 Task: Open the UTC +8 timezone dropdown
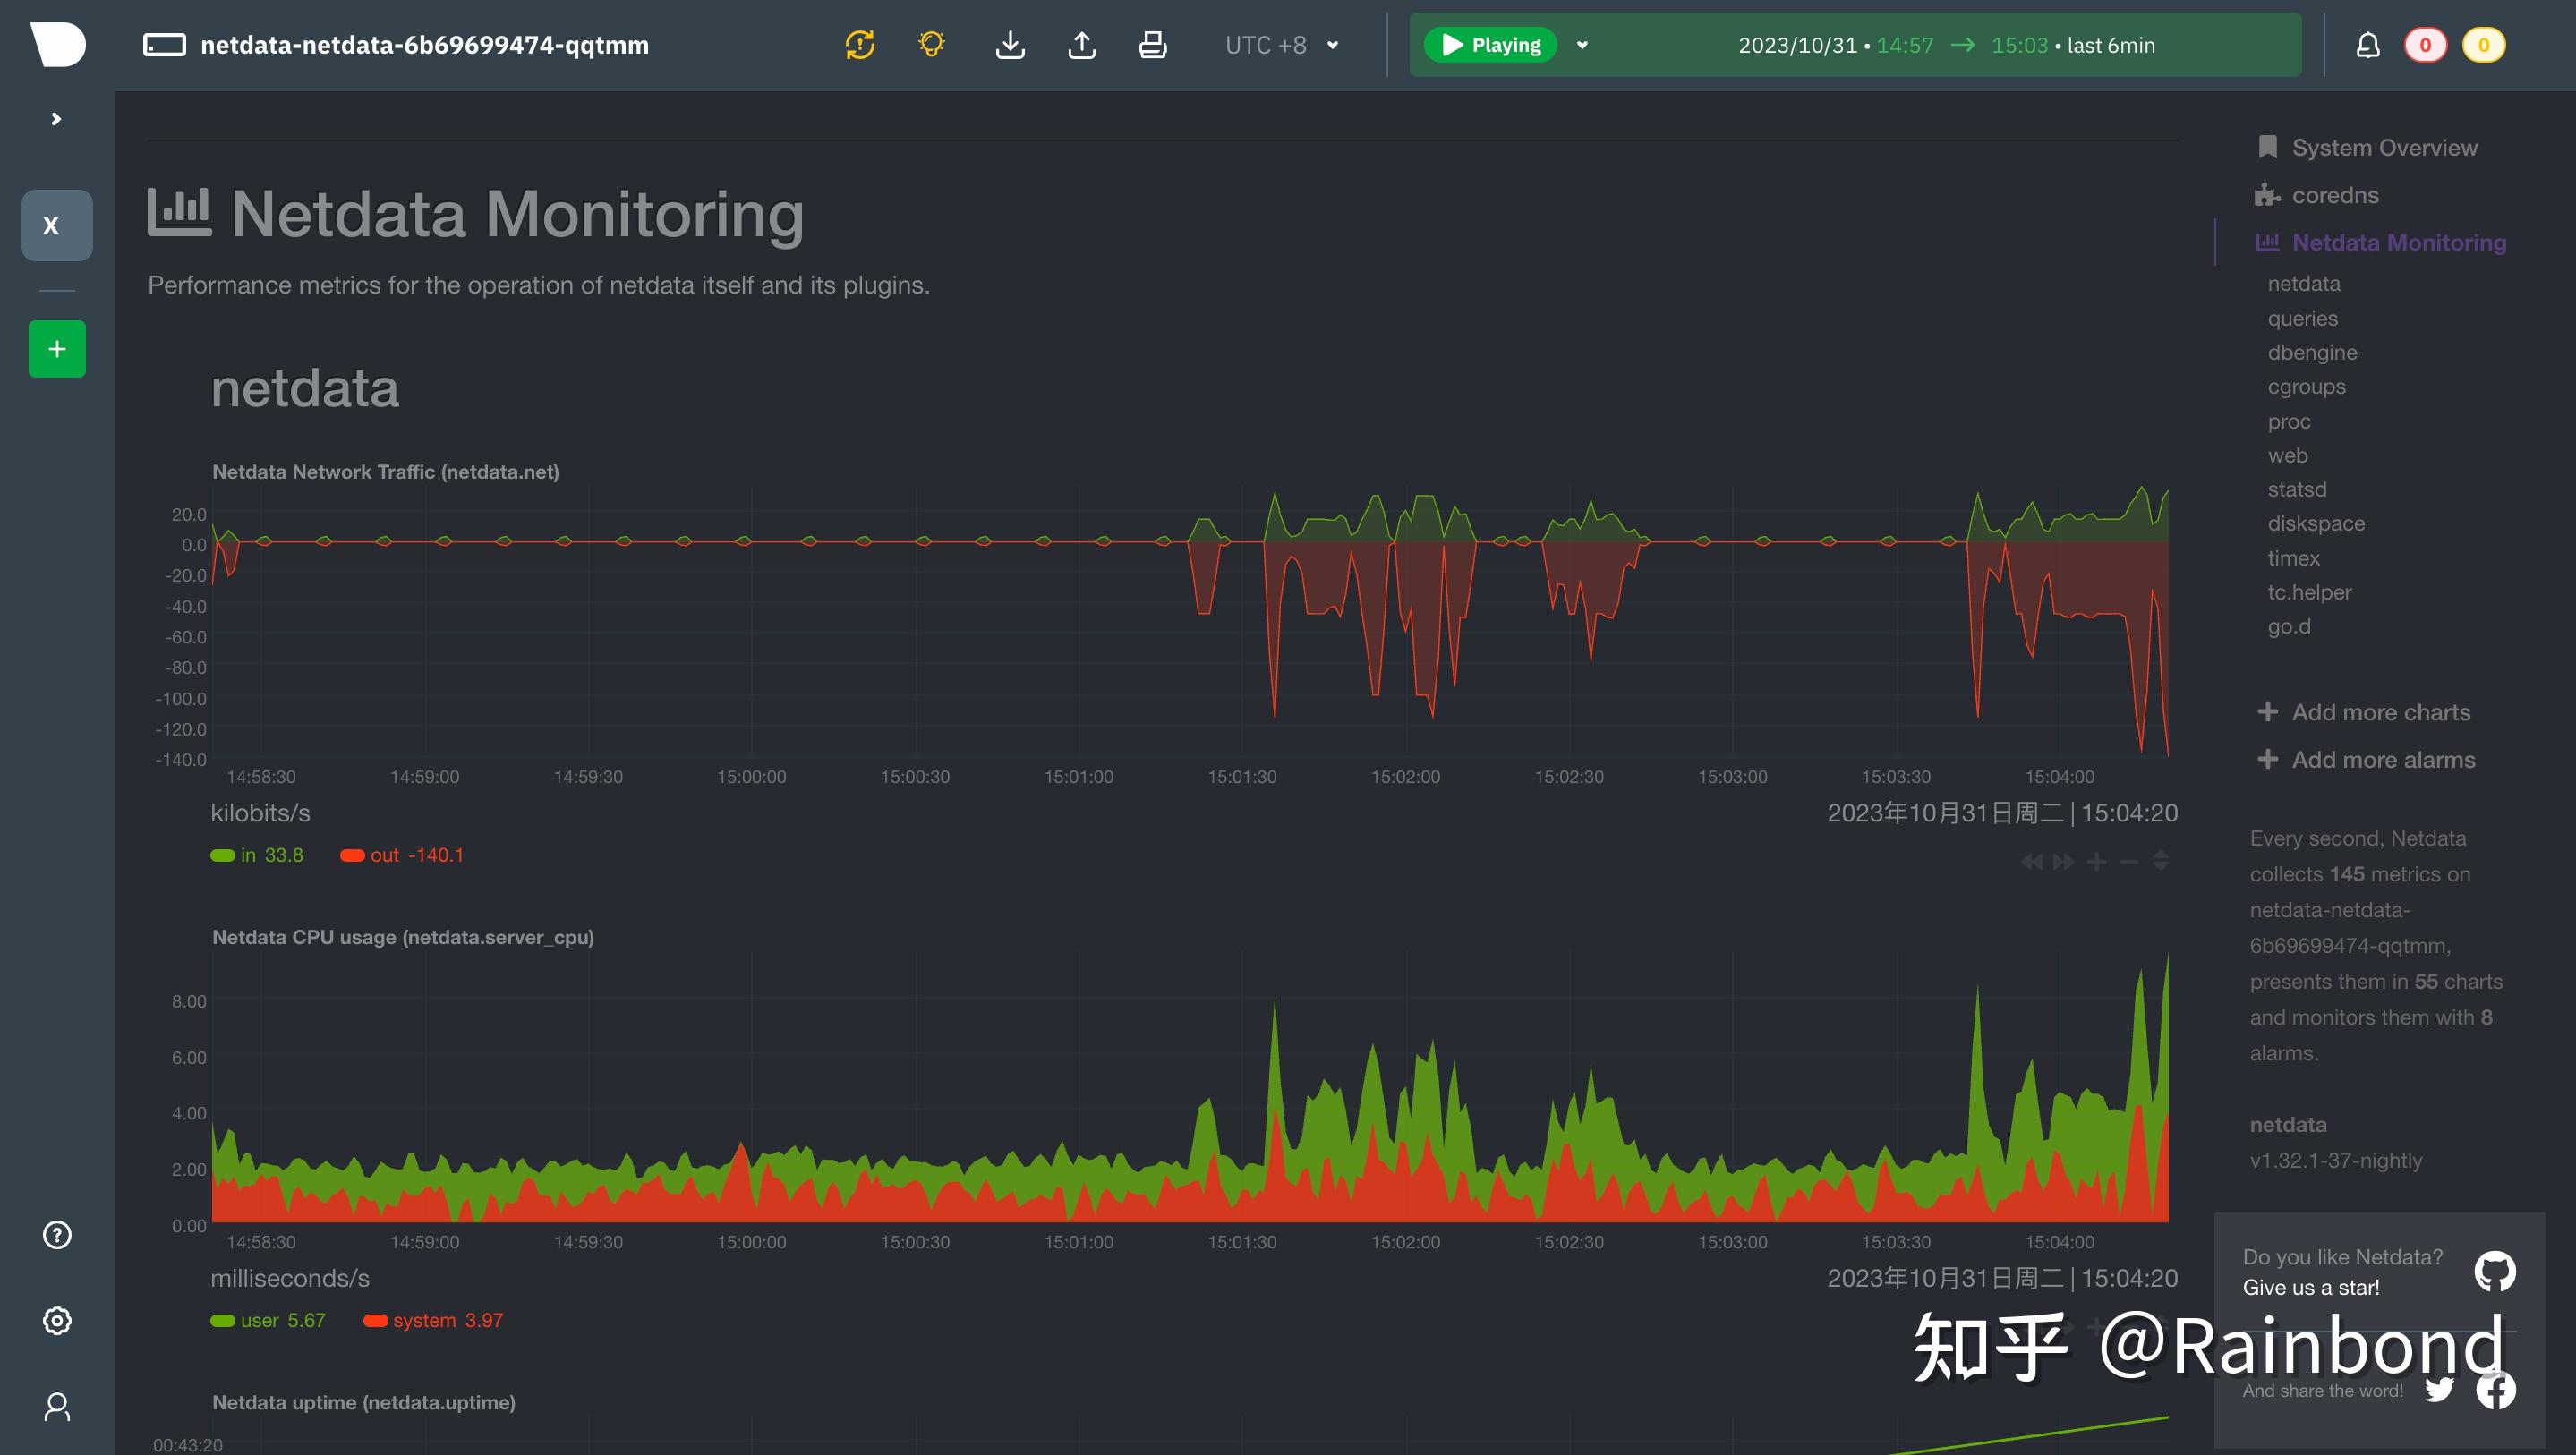(x=1280, y=44)
